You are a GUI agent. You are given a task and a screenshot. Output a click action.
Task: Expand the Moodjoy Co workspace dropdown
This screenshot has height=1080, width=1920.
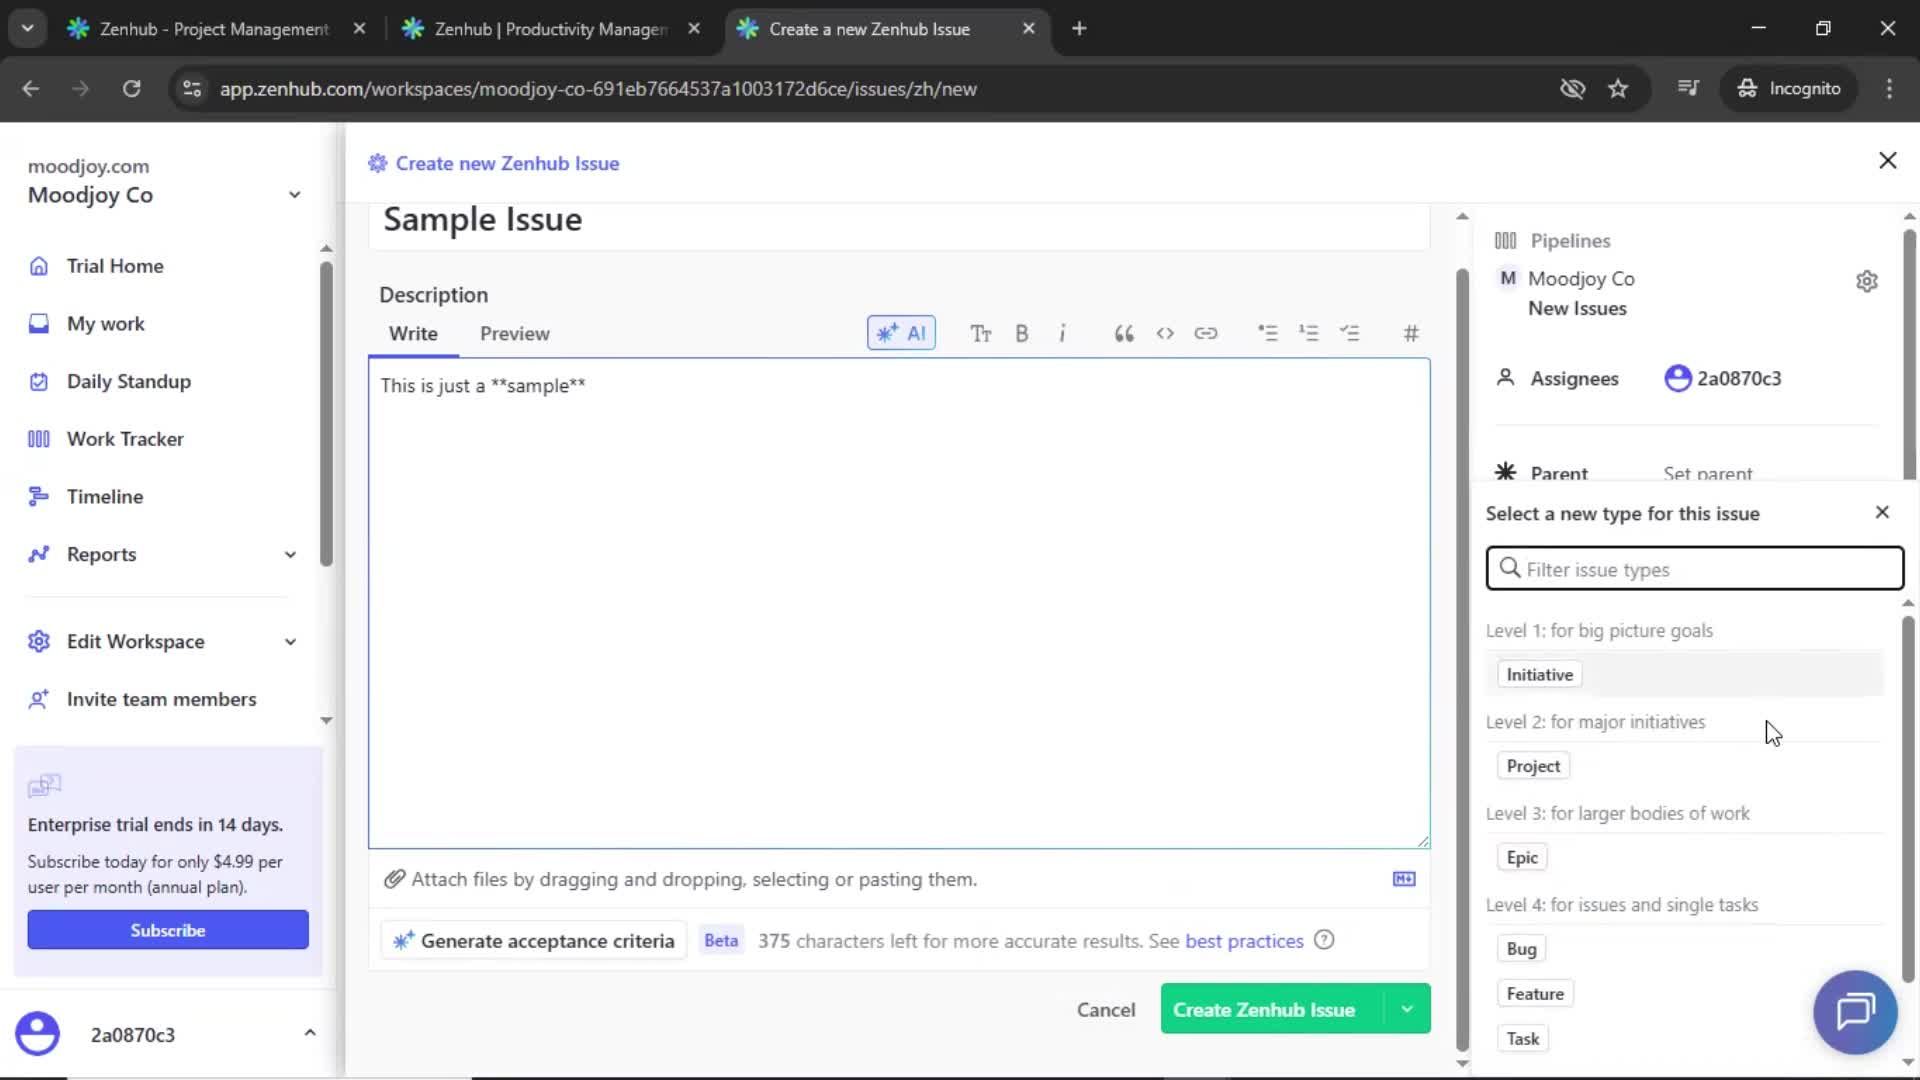click(294, 195)
